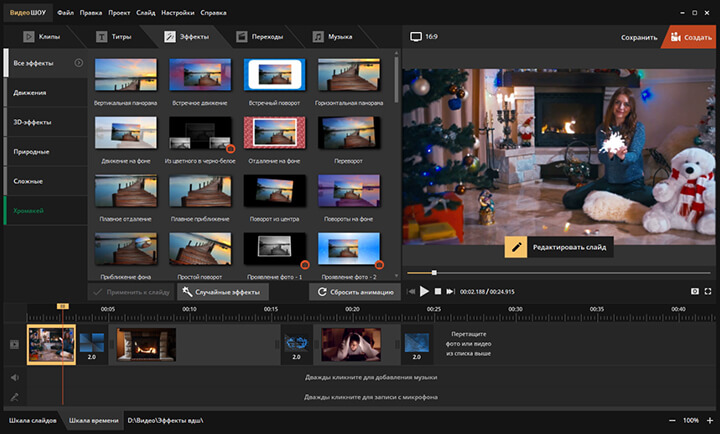720x434 pixels.
Task: Click Случайные эффекты button
Action: click(x=220, y=292)
